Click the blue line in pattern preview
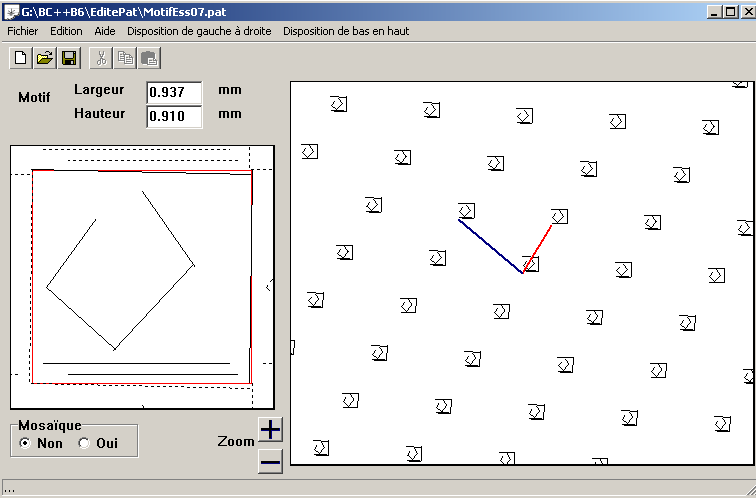 point(490,245)
